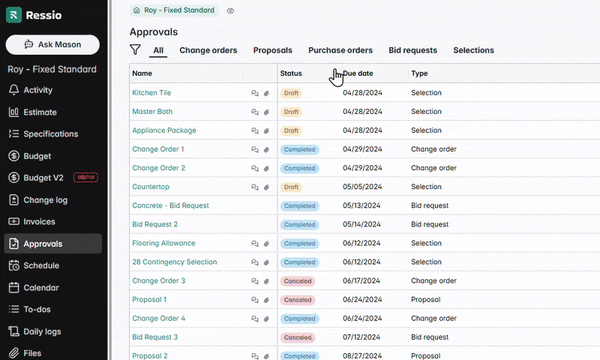
Task: Open Change Order 1
Action: tap(158, 149)
